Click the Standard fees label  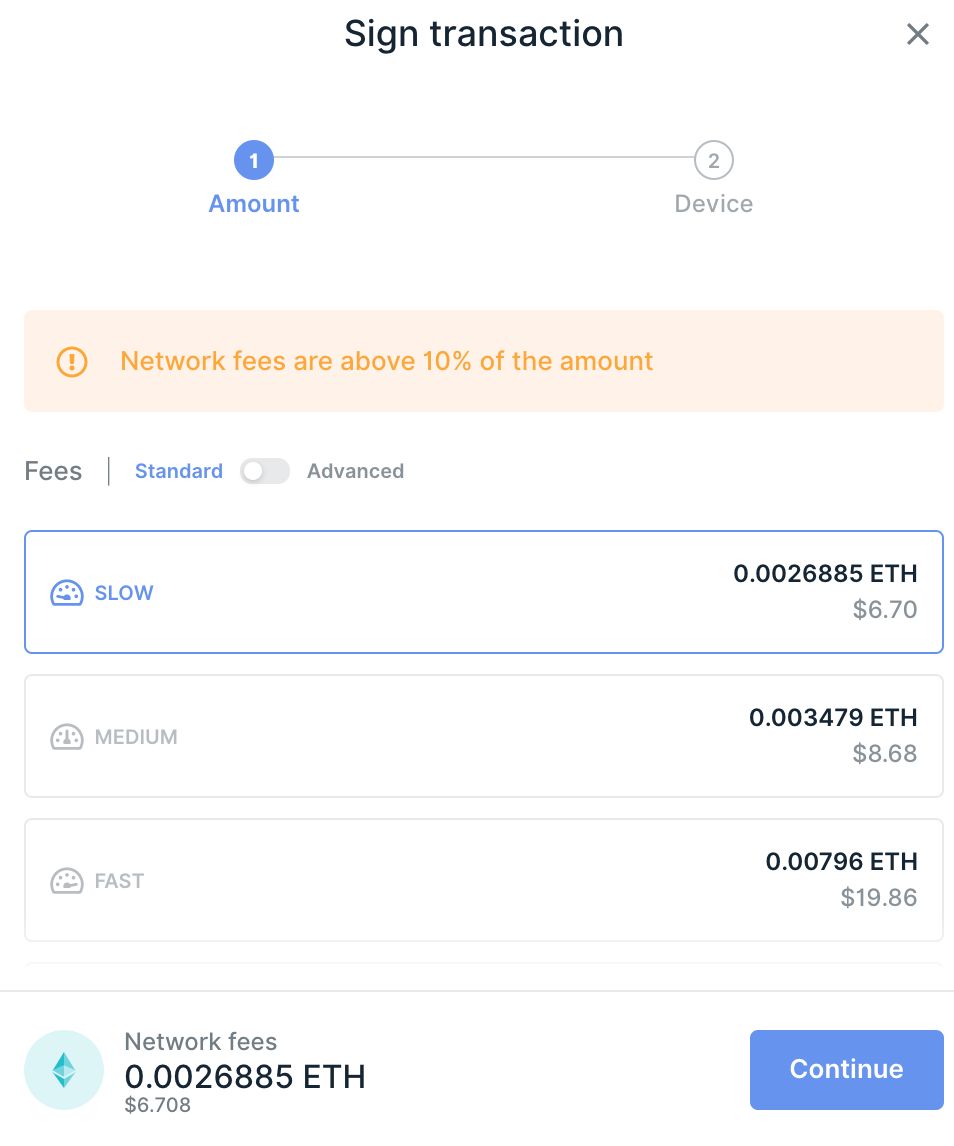click(179, 471)
